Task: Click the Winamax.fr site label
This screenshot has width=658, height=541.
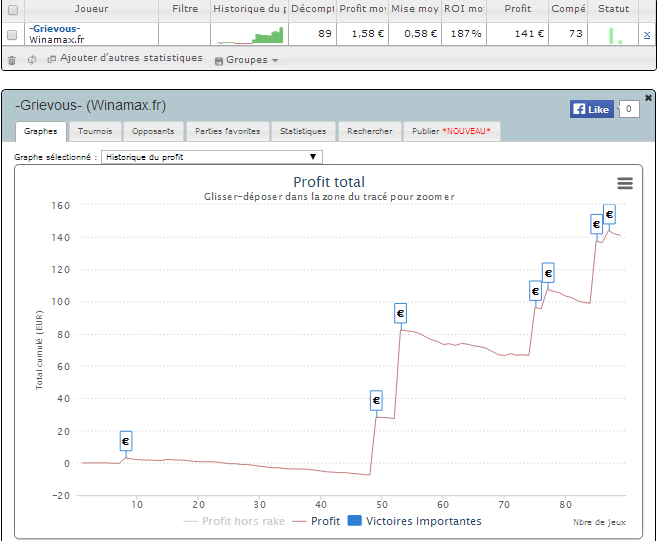Action: [x=57, y=40]
